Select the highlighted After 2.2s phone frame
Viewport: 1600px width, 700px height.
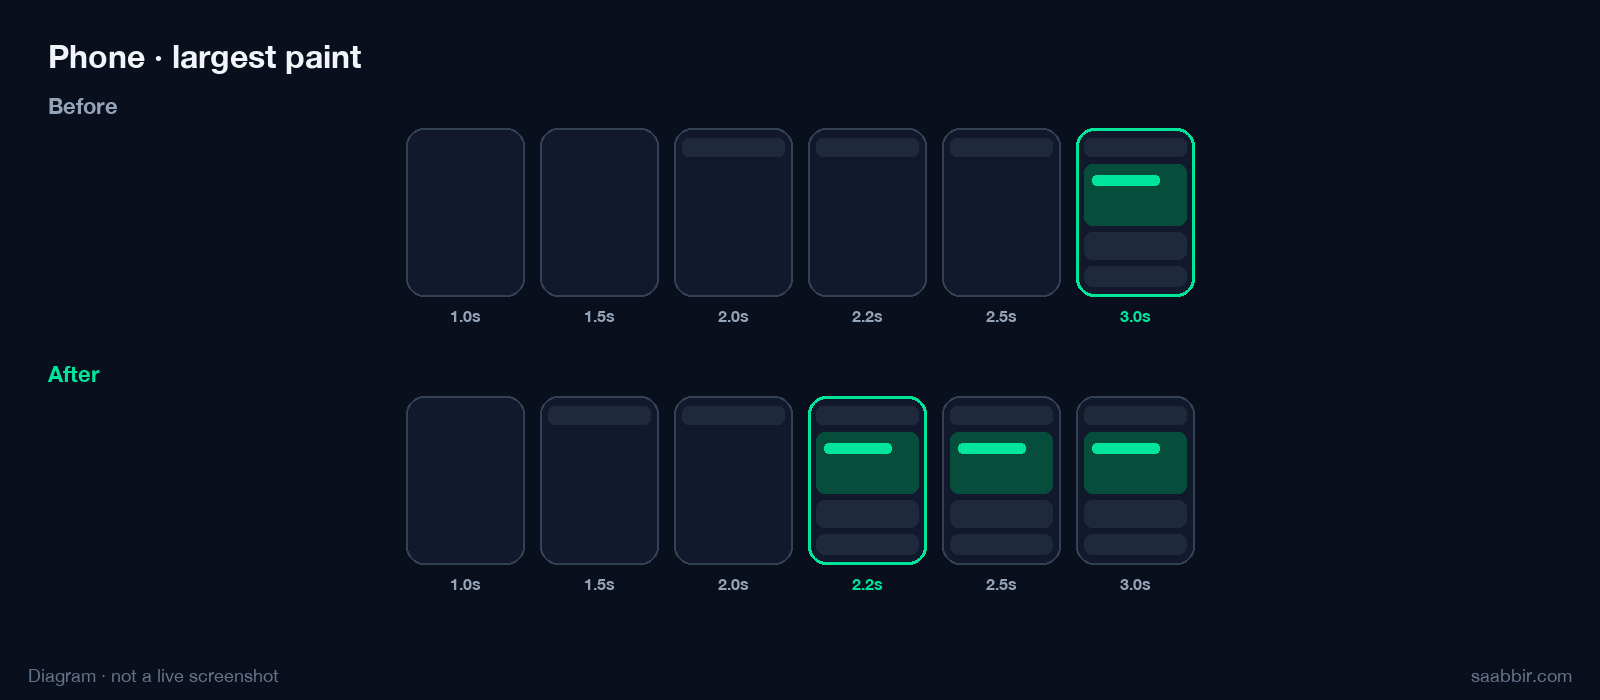pyautogui.click(x=867, y=480)
